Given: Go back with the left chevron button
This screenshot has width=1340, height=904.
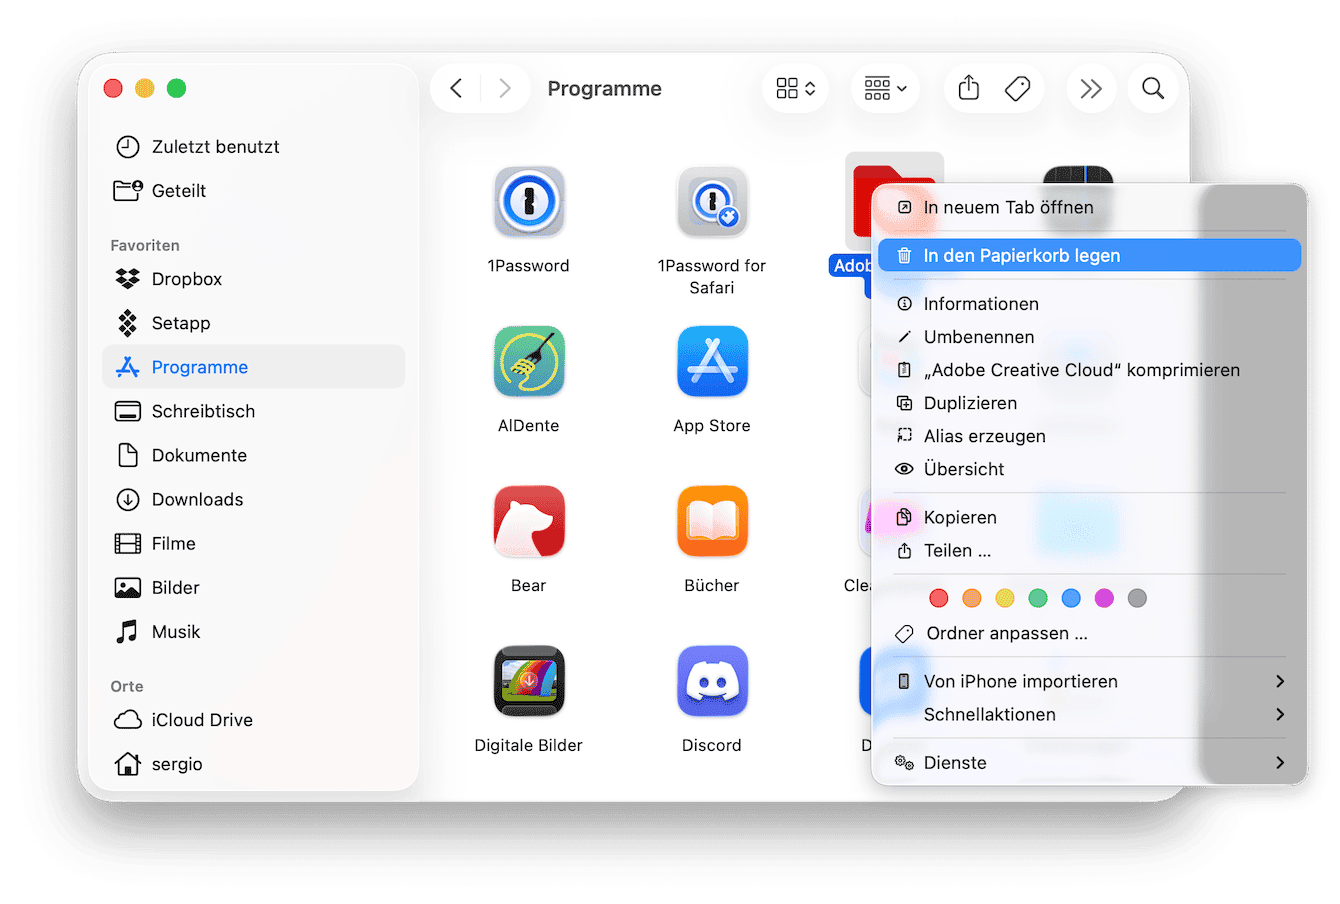Looking at the screenshot, I should click(x=456, y=89).
